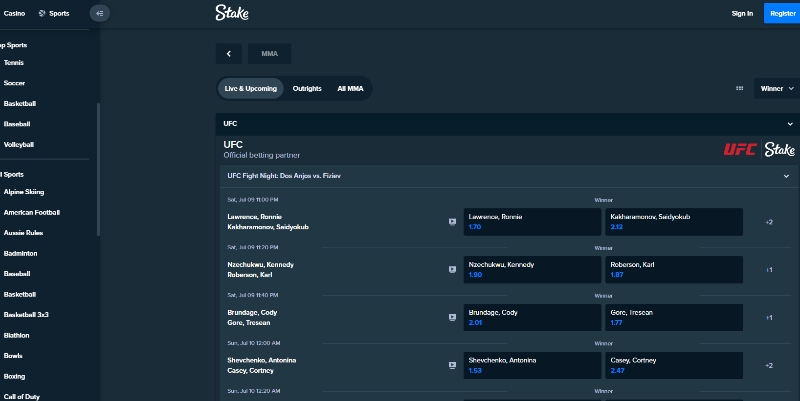Open Biathlon in the sidebar
This screenshot has width=800, height=401.
tap(16, 335)
